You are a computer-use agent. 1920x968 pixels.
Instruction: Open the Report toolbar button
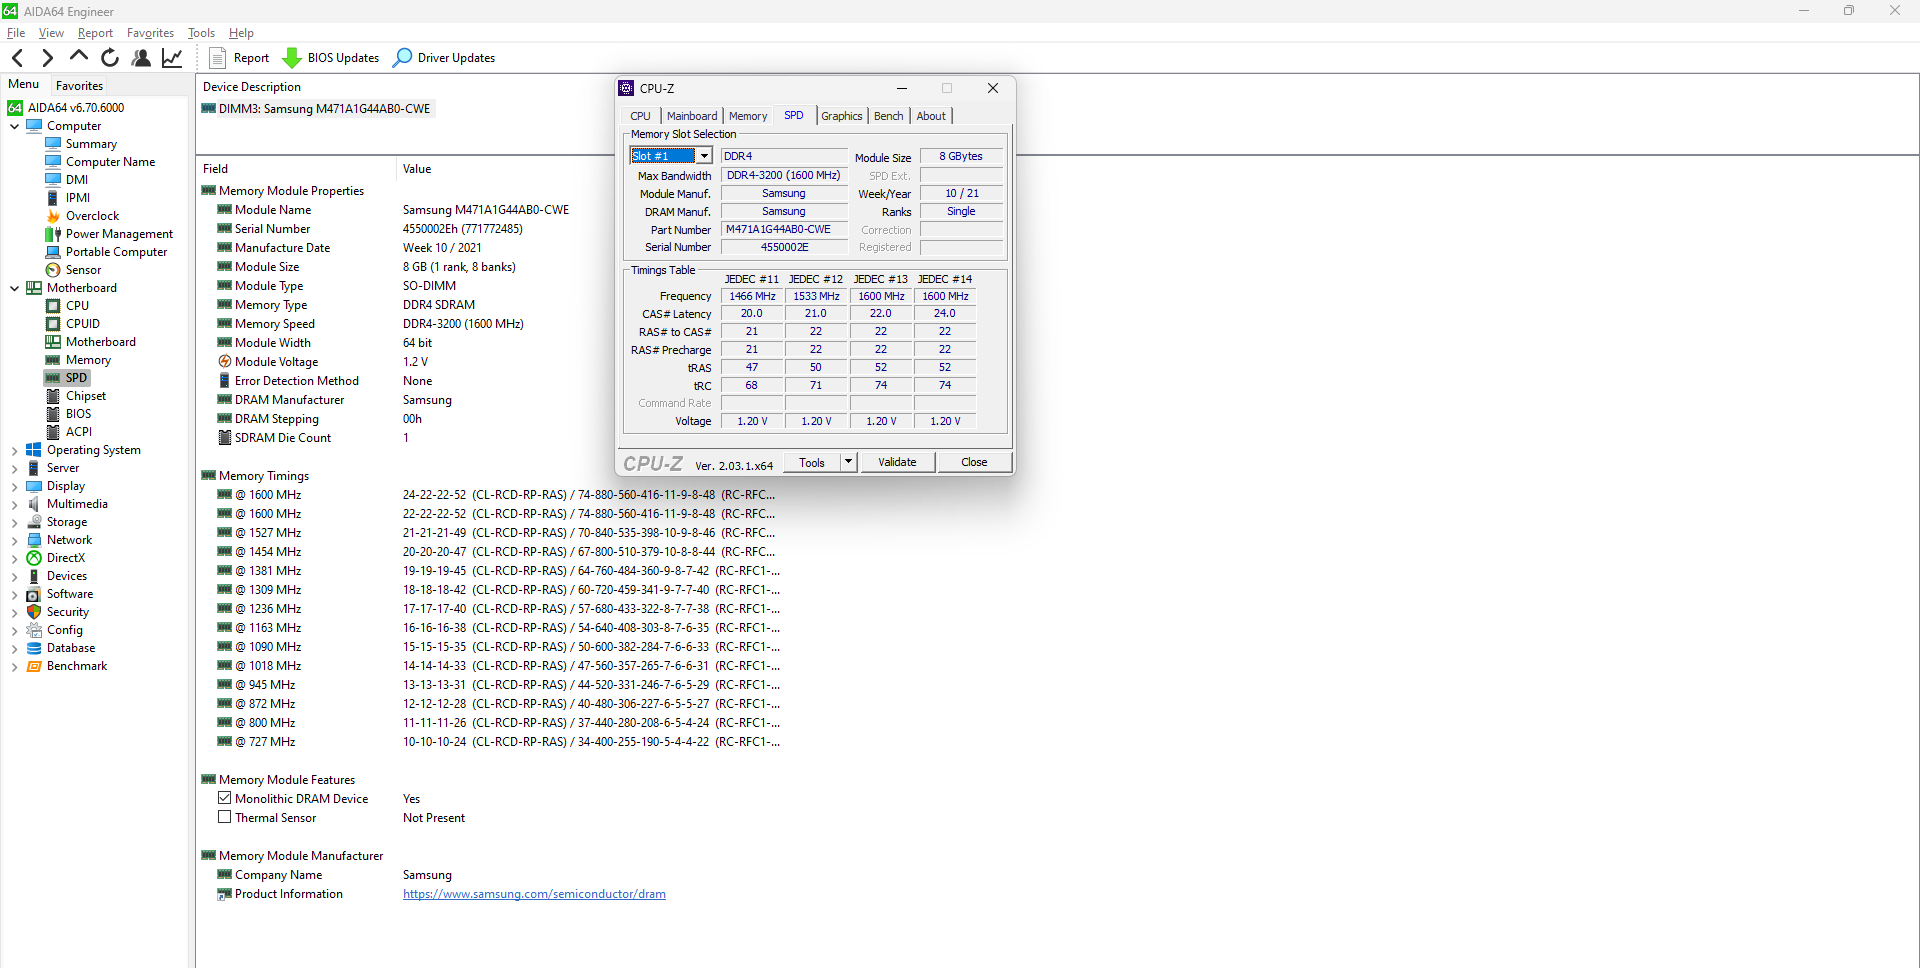click(x=239, y=58)
